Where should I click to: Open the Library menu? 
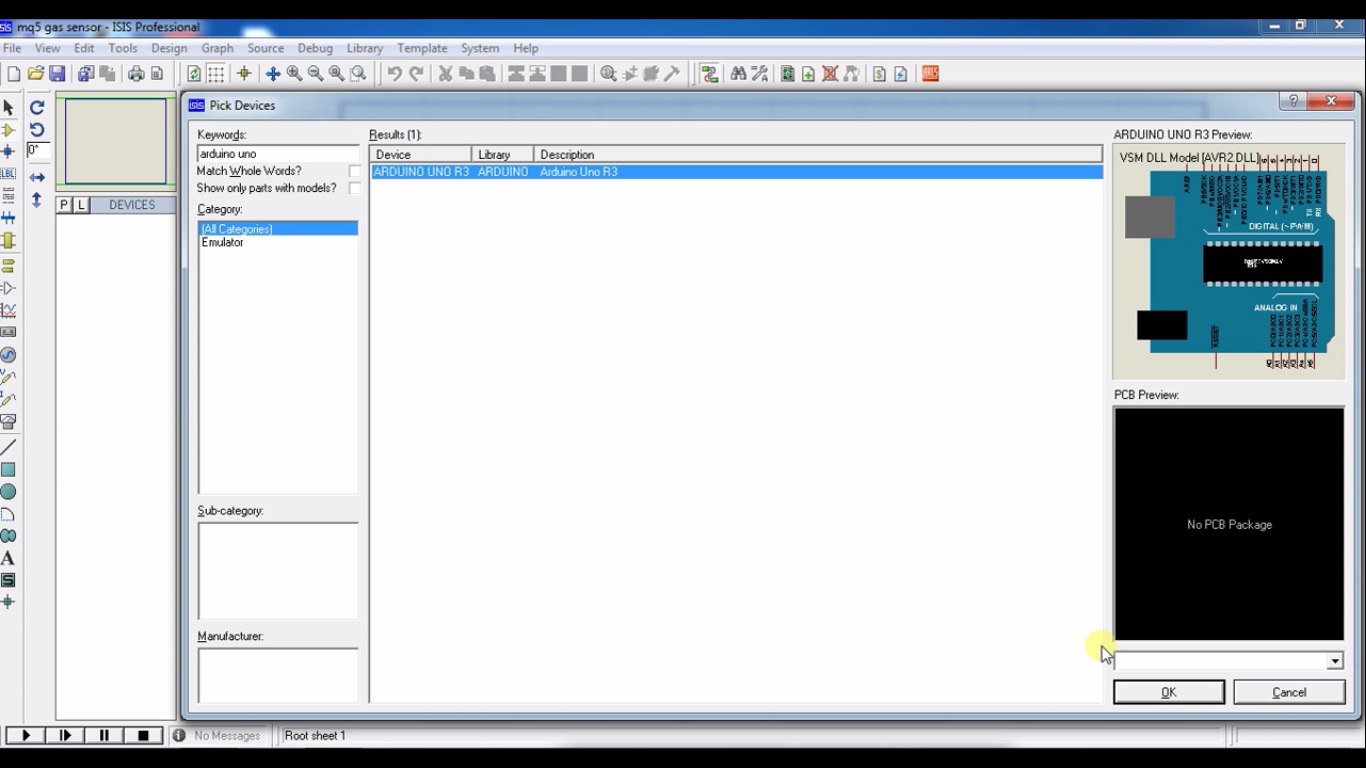(365, 48)
